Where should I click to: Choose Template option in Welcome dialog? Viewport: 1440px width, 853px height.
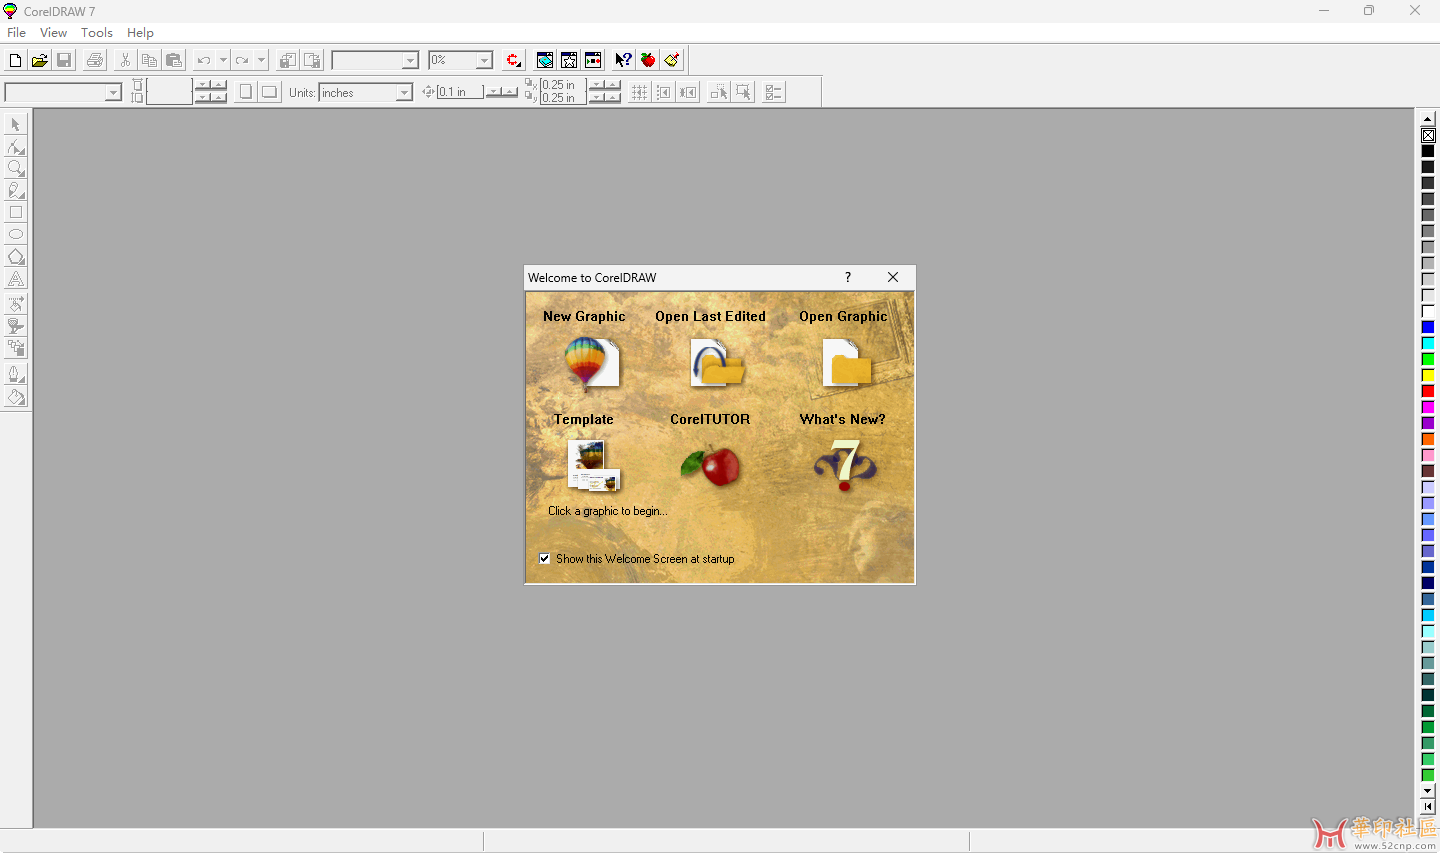[593, 465]
